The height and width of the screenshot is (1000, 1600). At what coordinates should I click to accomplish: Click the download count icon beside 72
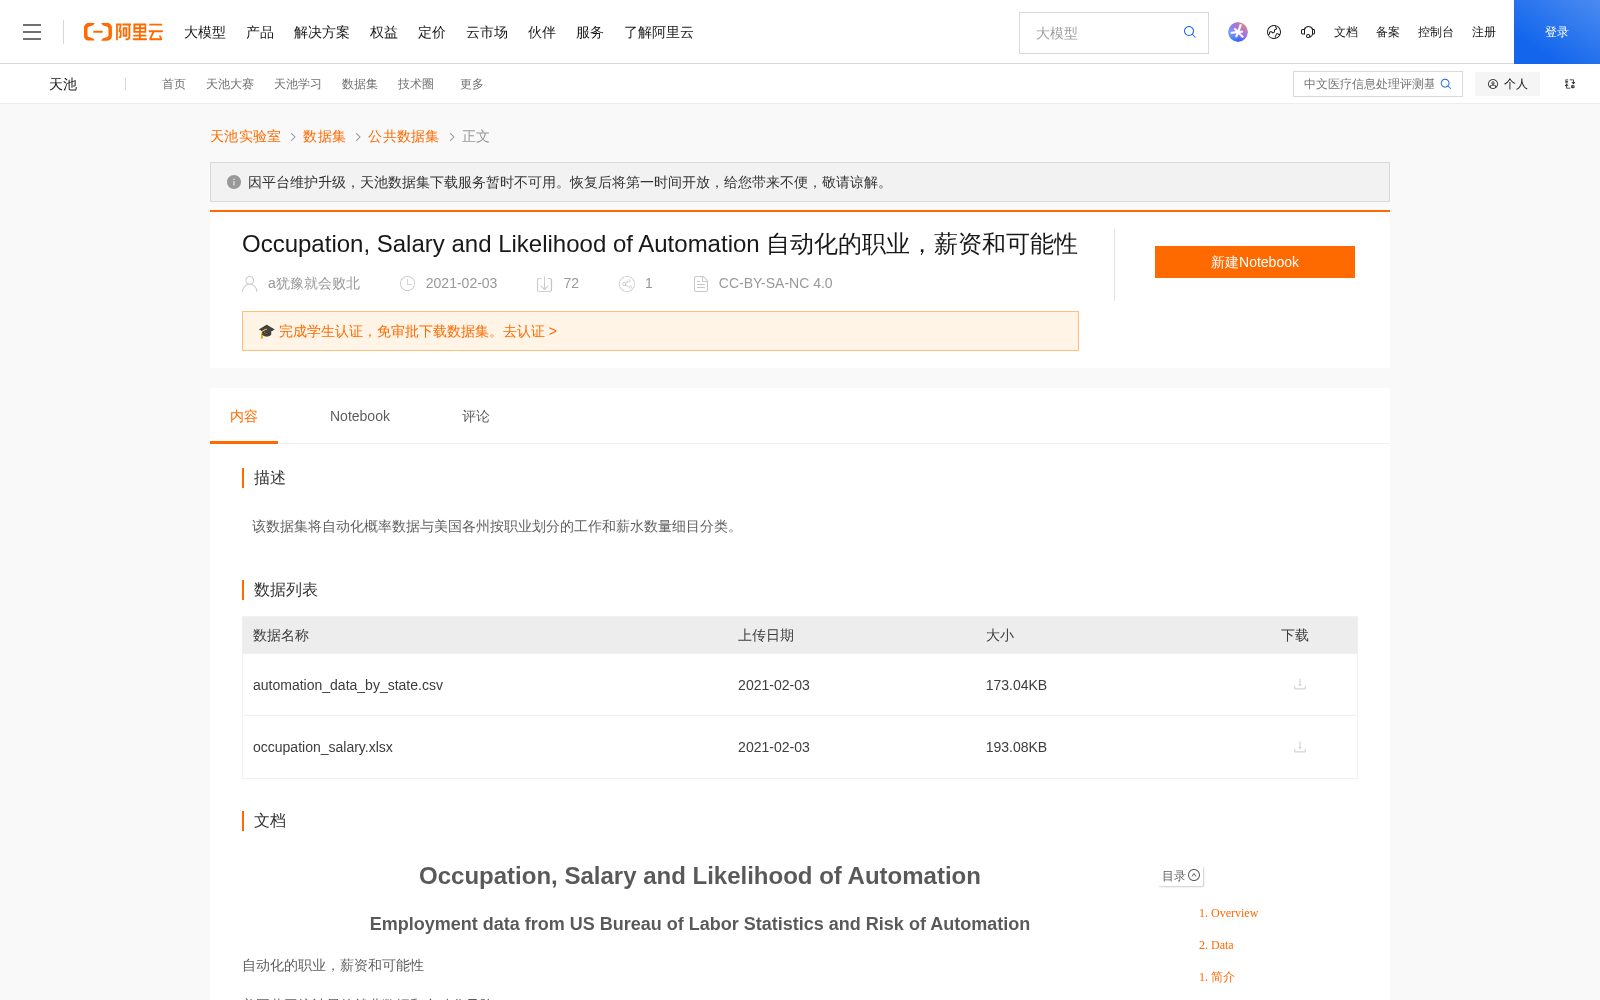point(544,284)
